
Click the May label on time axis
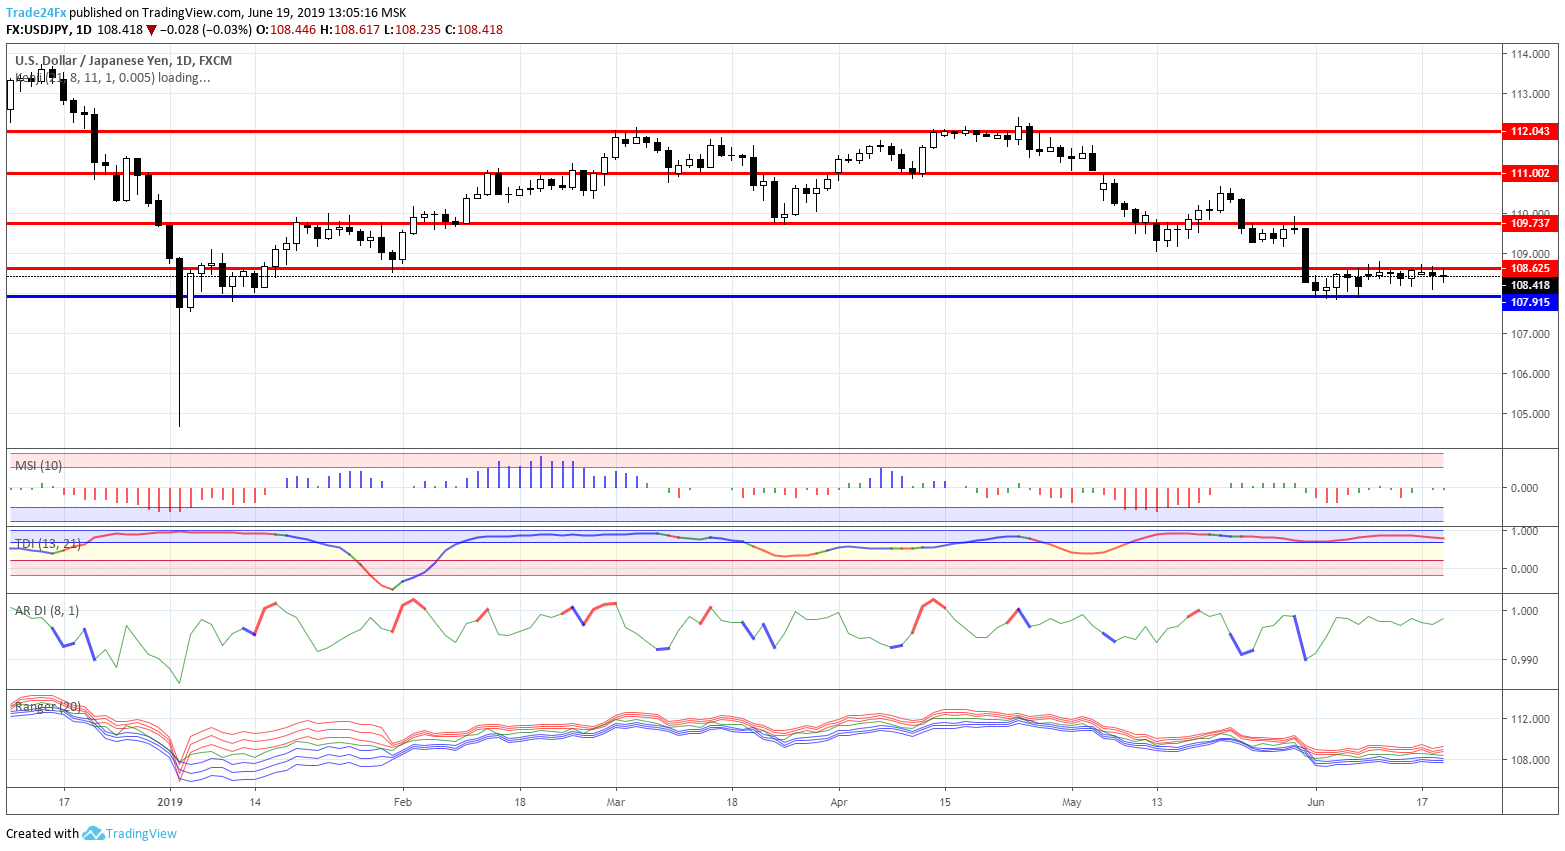pyautogui.click(x=1071, y=802)
